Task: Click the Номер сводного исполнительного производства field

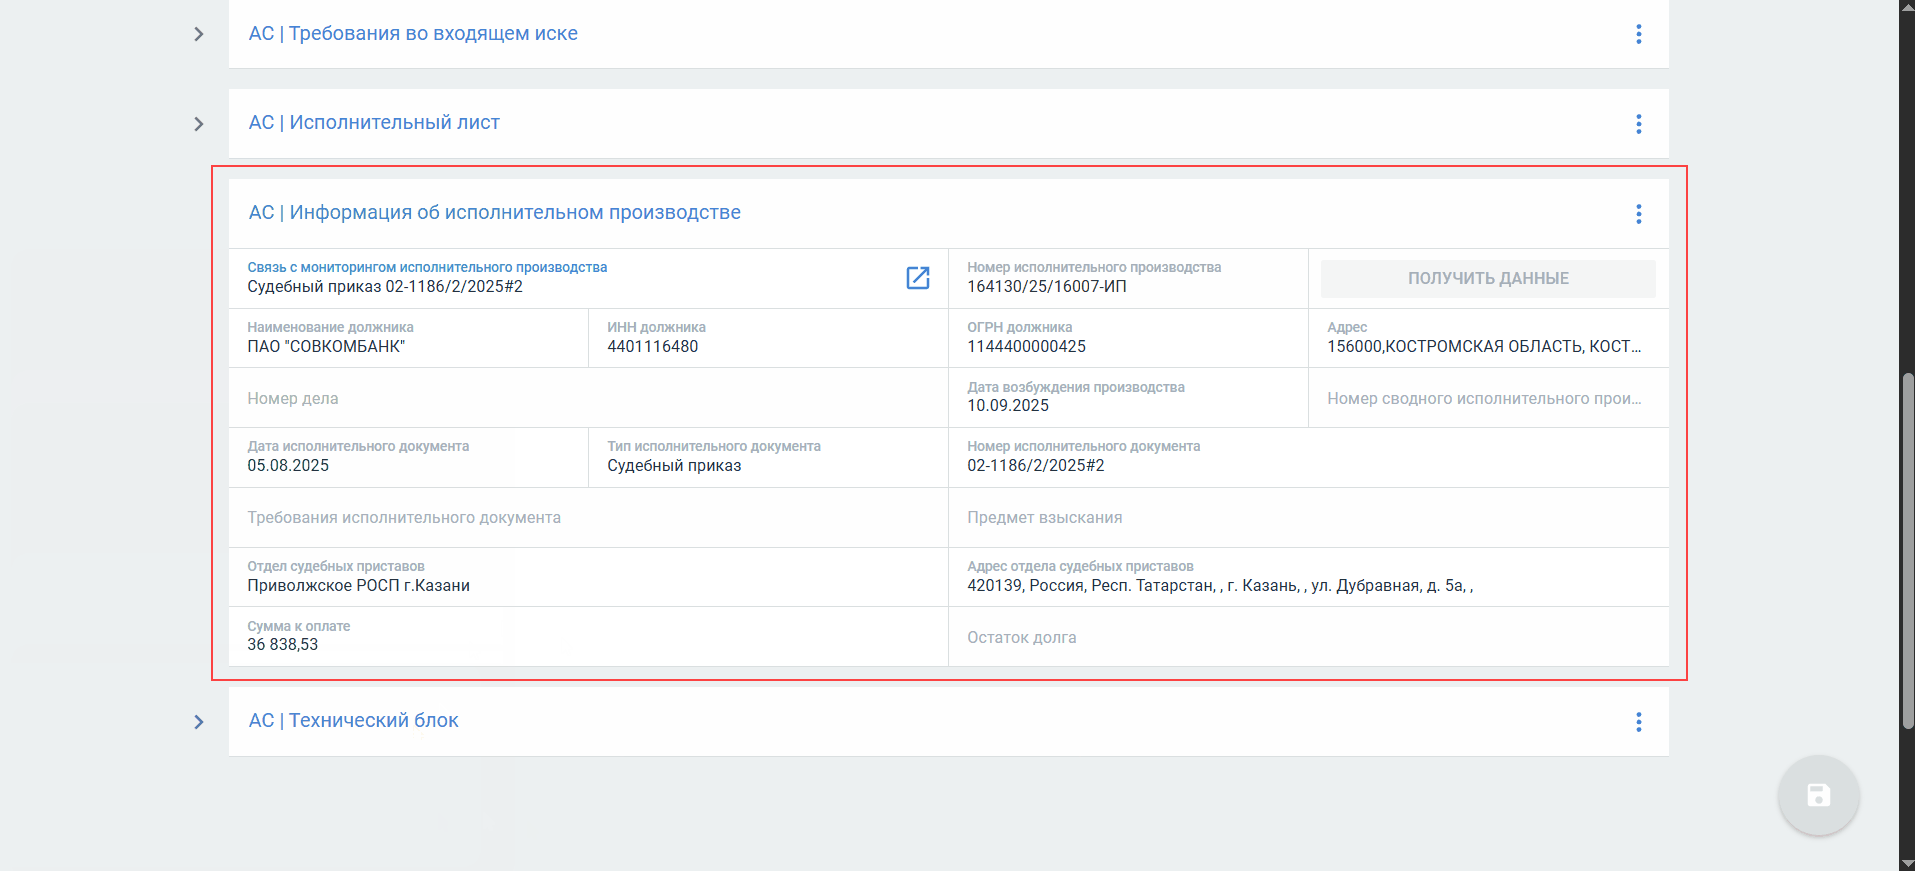Action: click(1487, 398)
